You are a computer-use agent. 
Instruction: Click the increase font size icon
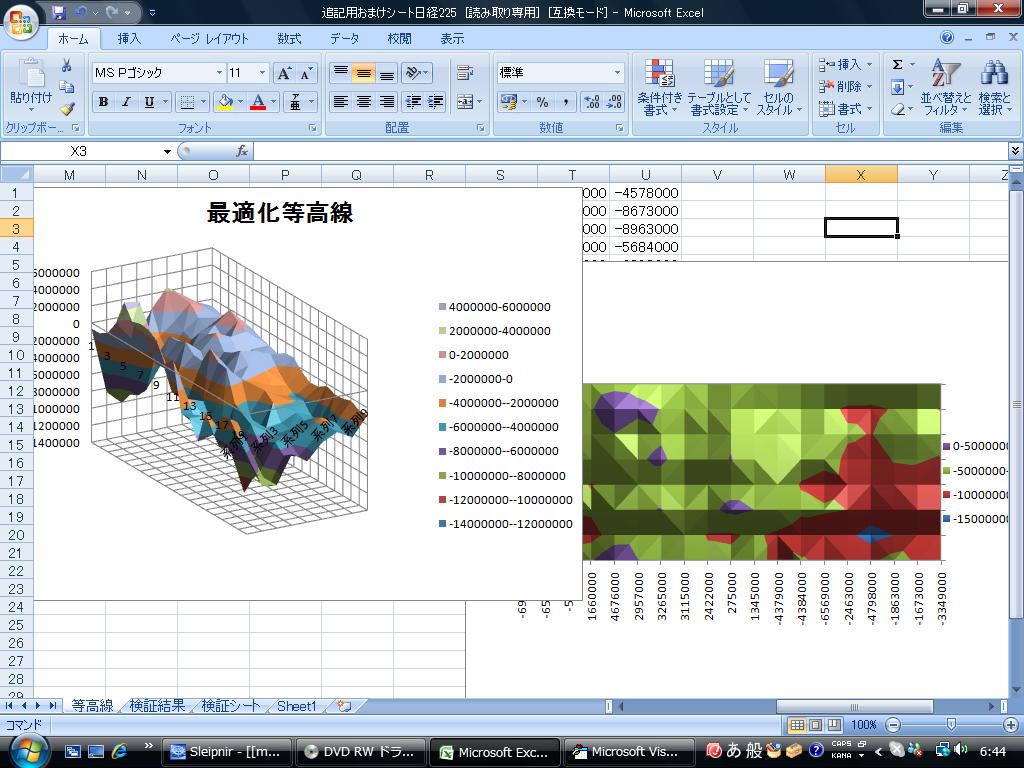coord(284,73)
